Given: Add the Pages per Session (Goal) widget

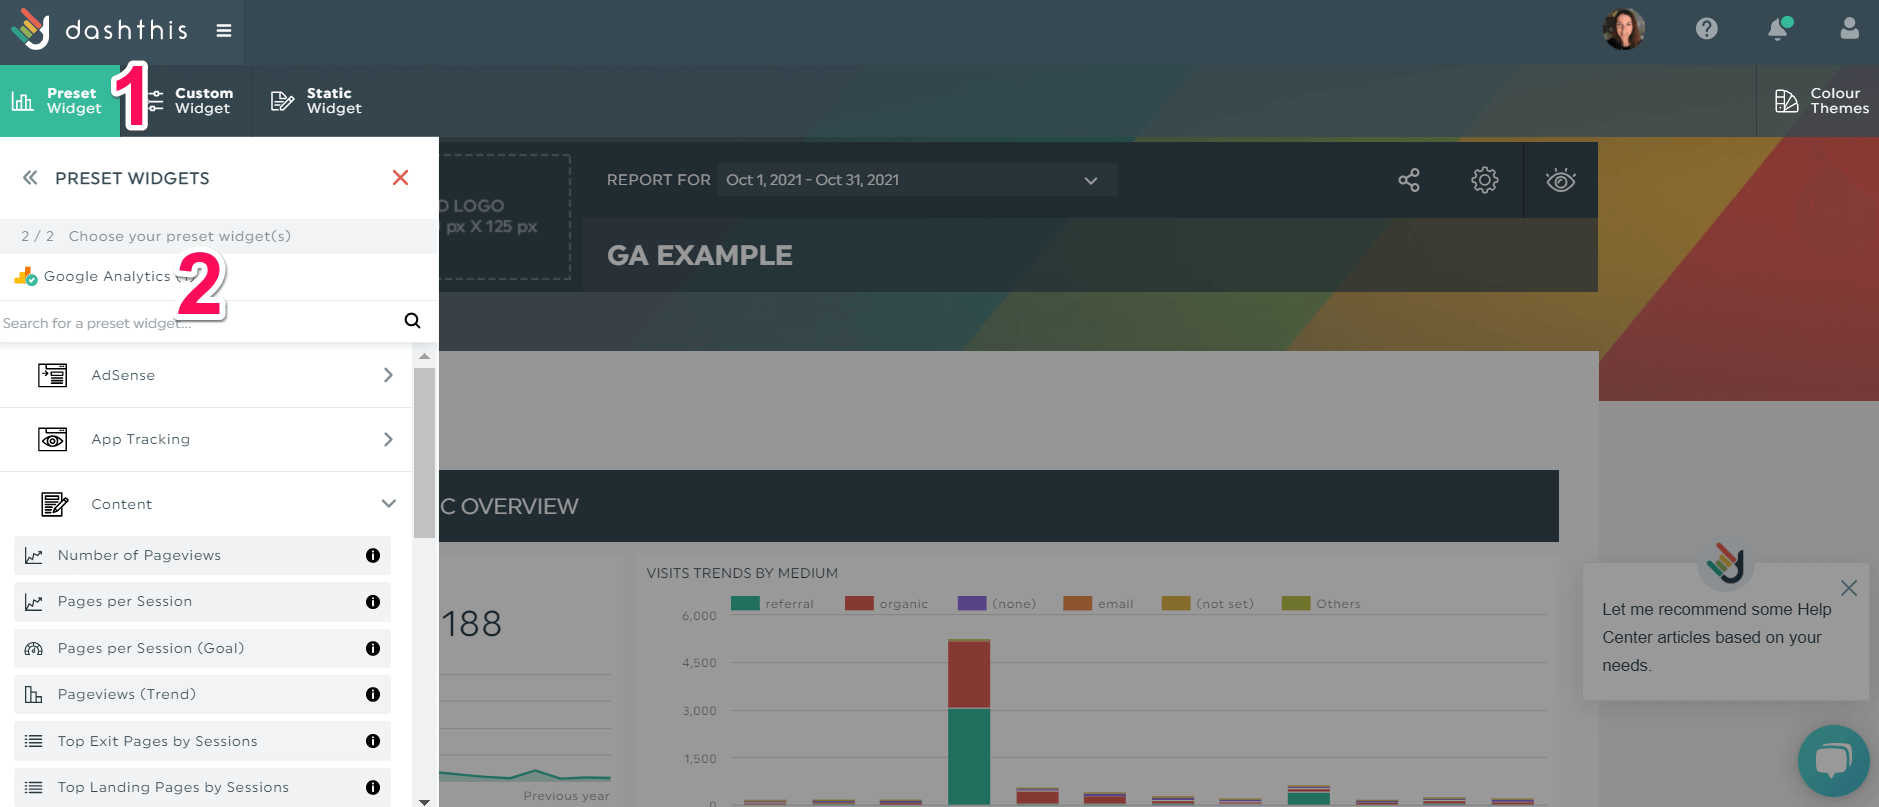Looking at the screenshot, I should (202, 648).
